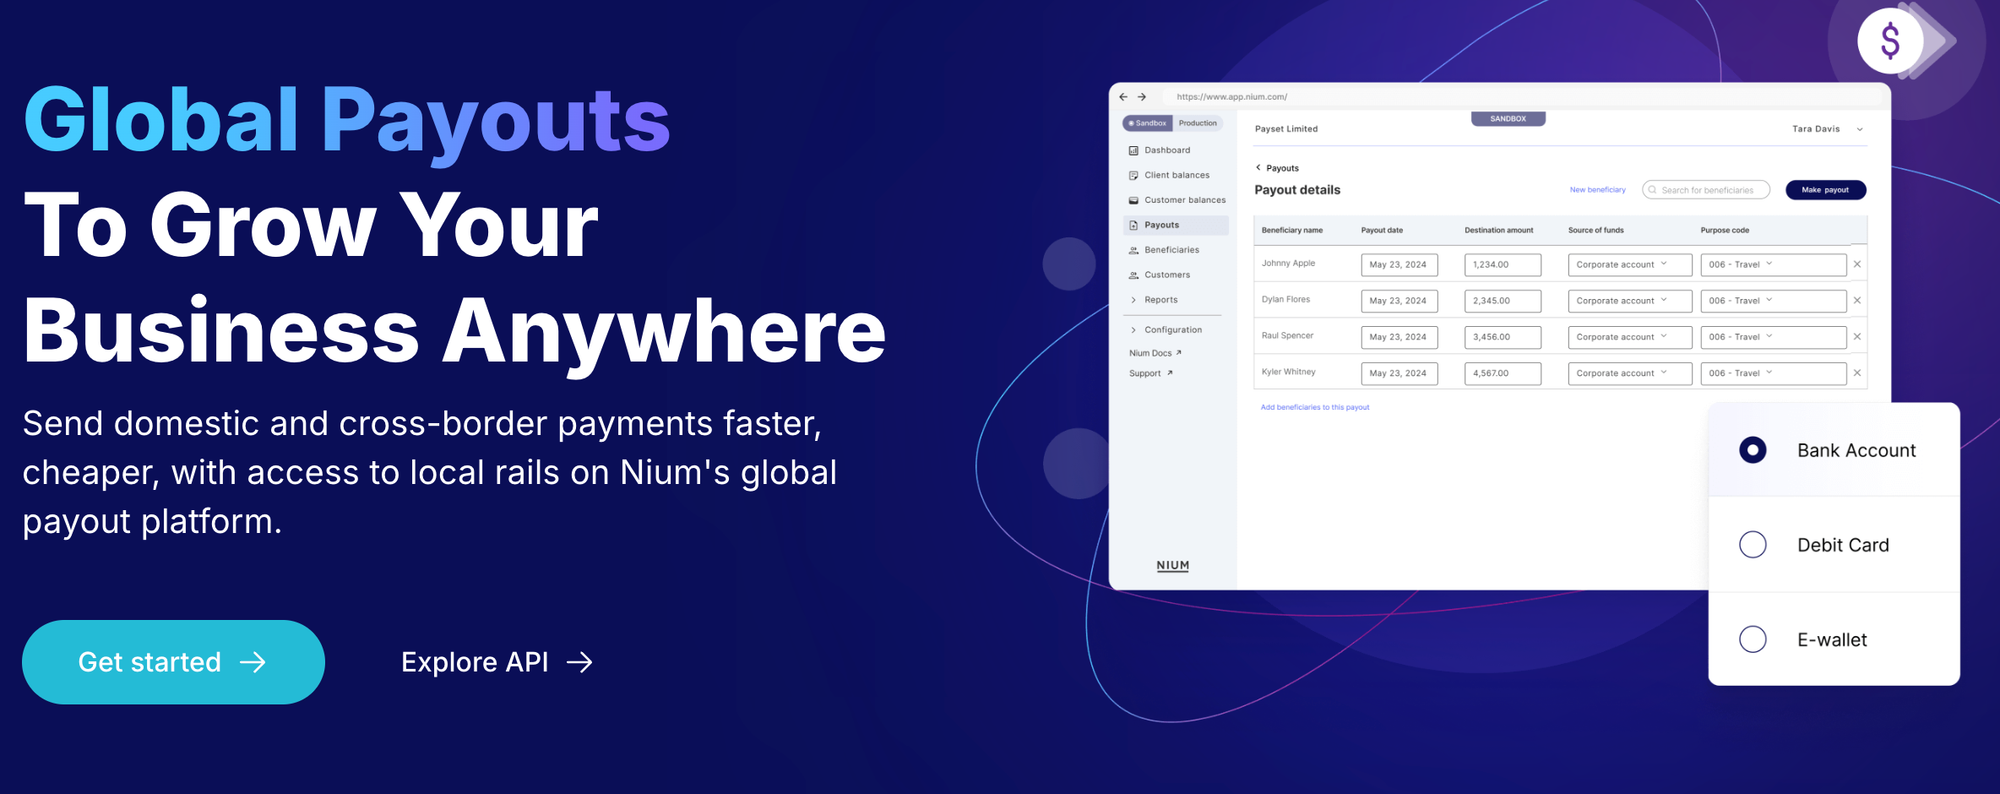Open source of funds dropdown for Johnny Apple
This screenshot has width=2000, height=794.
[x=1630, y=265]
